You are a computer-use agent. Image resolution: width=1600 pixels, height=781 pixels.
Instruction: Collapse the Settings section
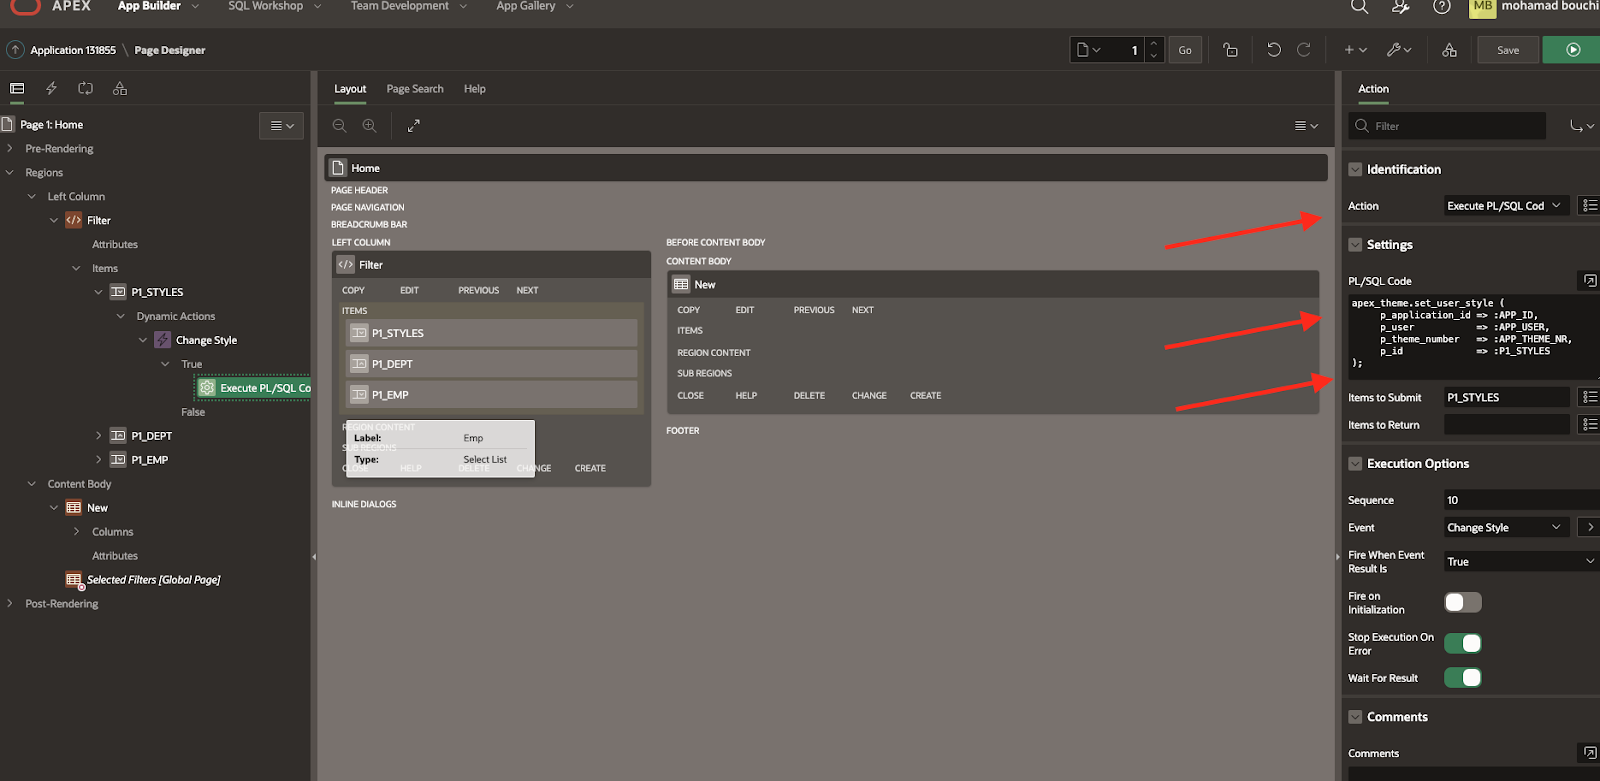1355,245
